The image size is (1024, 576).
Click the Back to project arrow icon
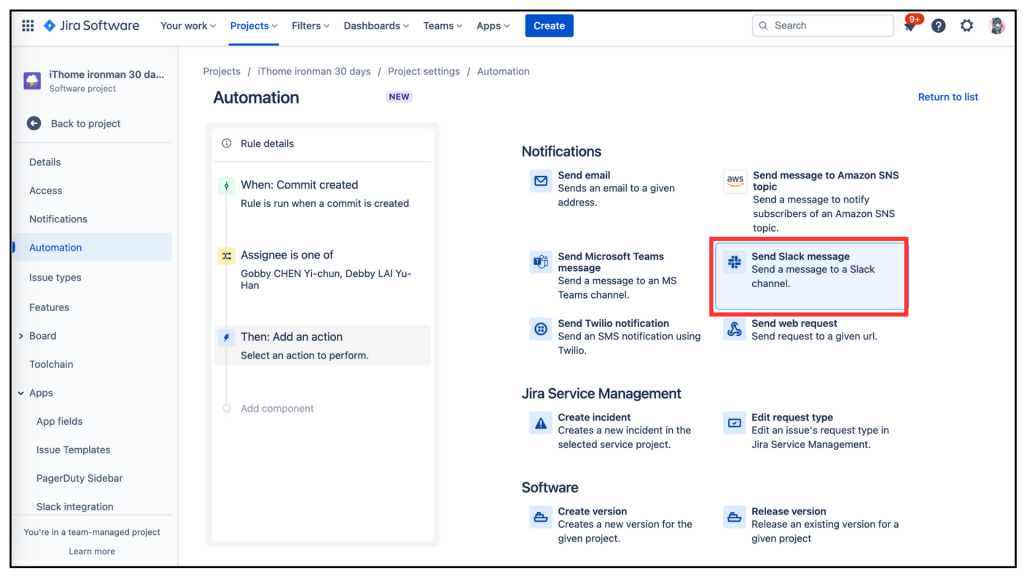(x=34, y=123)
